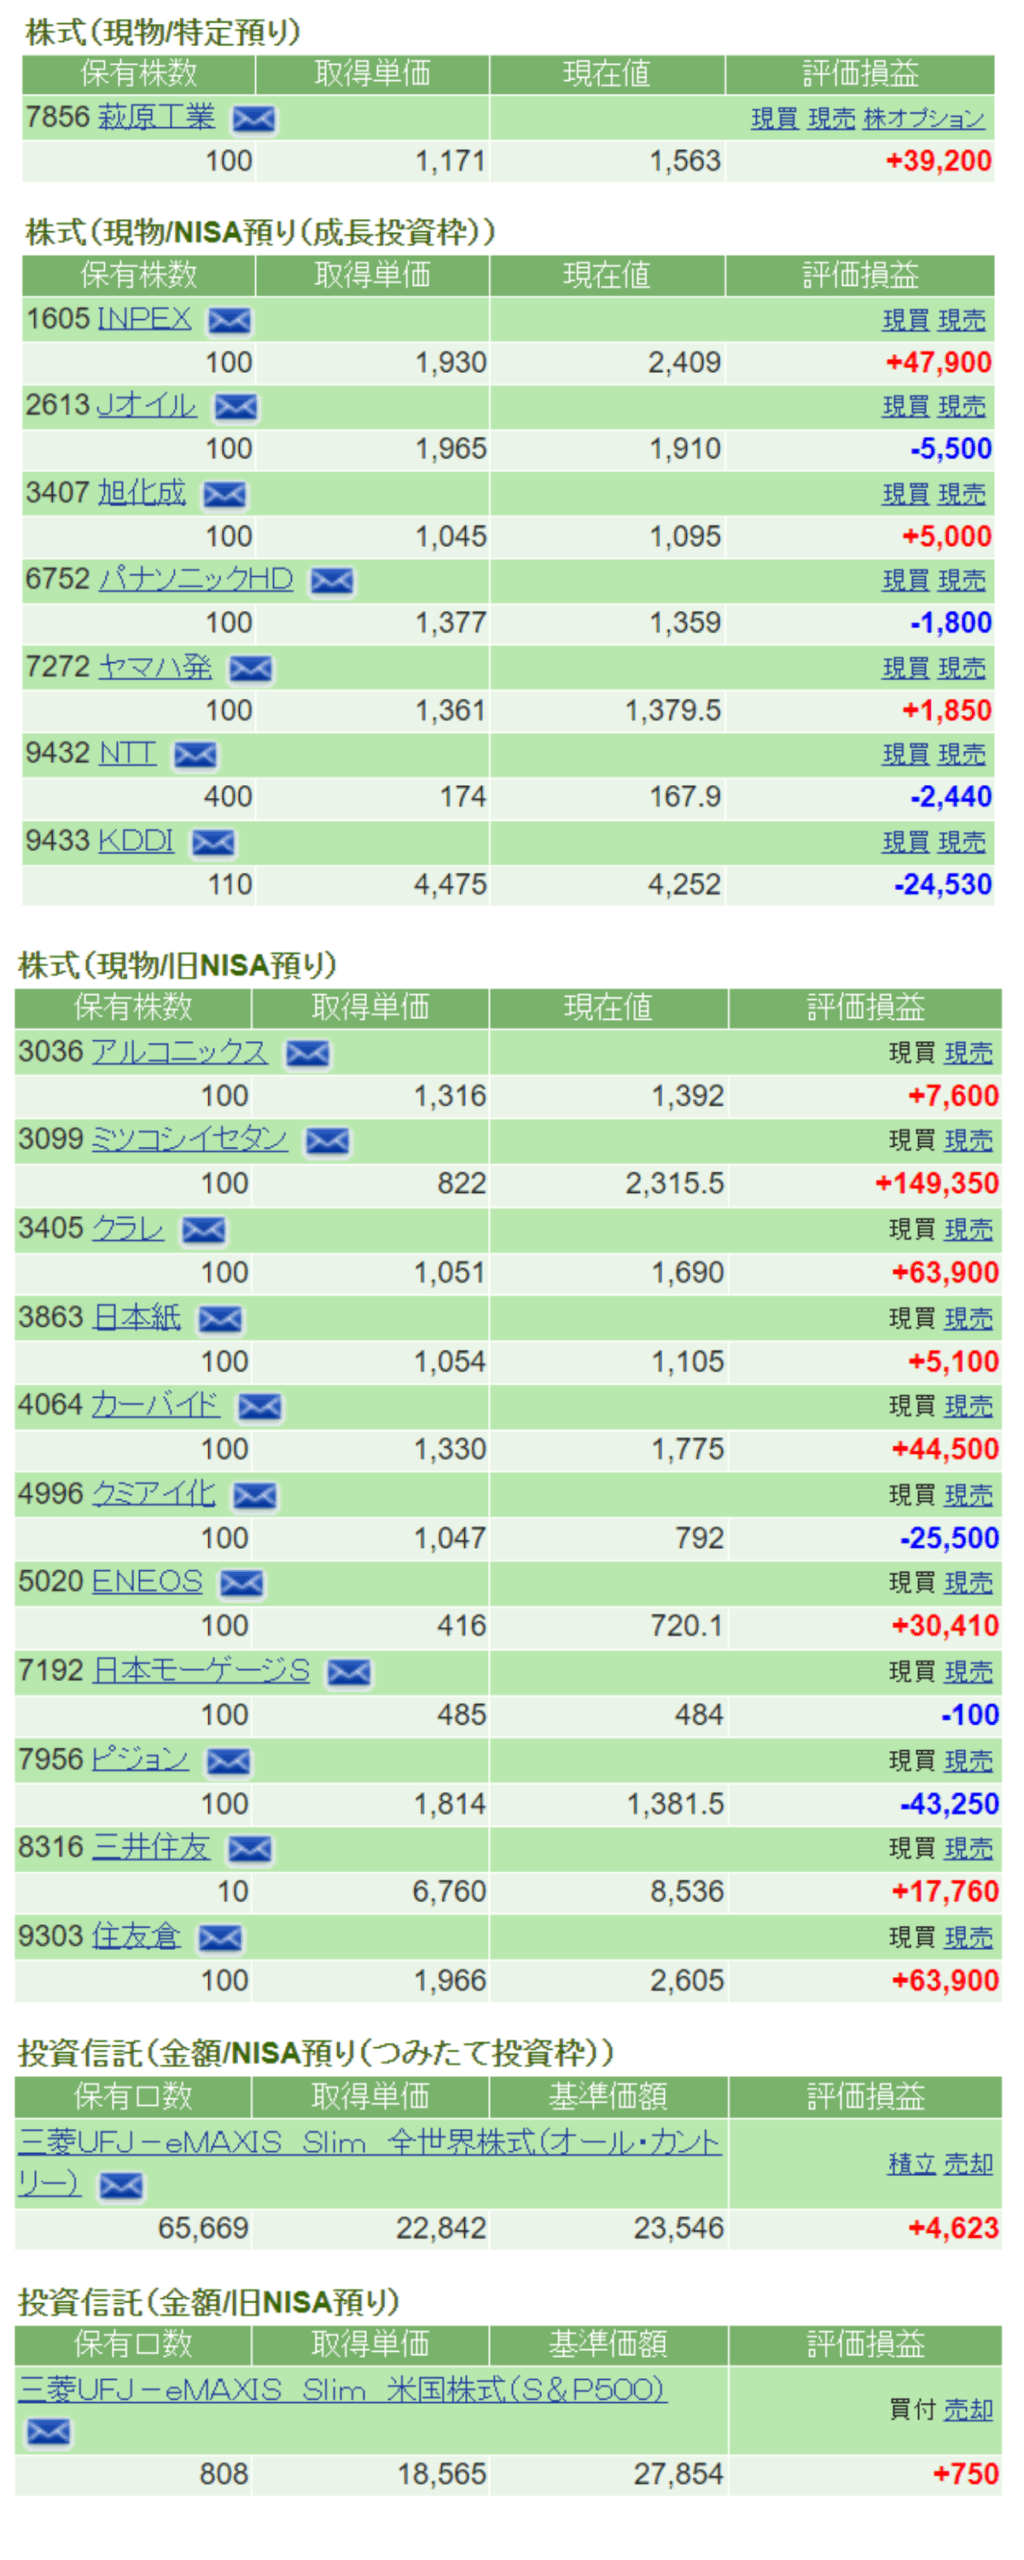Click 積立 for eMAXIS Slim 全世界株式
This screenshot has width=1024, height=2560.
point(911,2164)
